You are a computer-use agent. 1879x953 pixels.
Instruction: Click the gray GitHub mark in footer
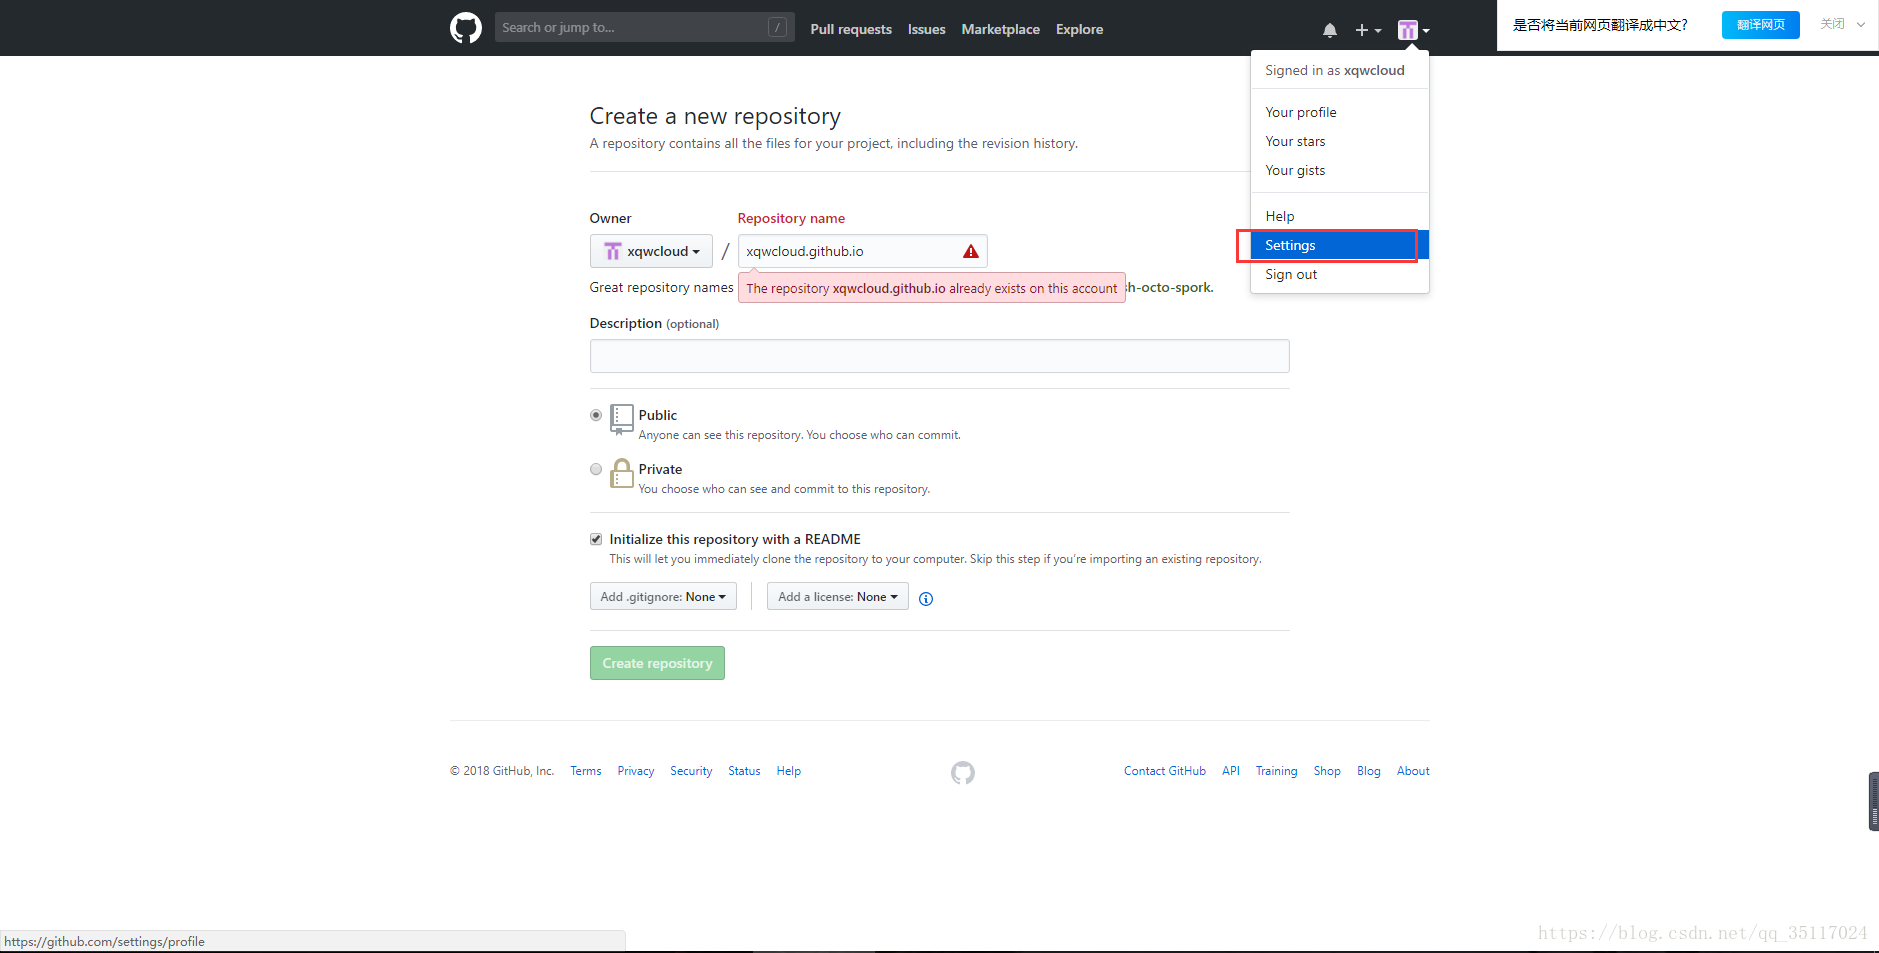click(962, 773)
